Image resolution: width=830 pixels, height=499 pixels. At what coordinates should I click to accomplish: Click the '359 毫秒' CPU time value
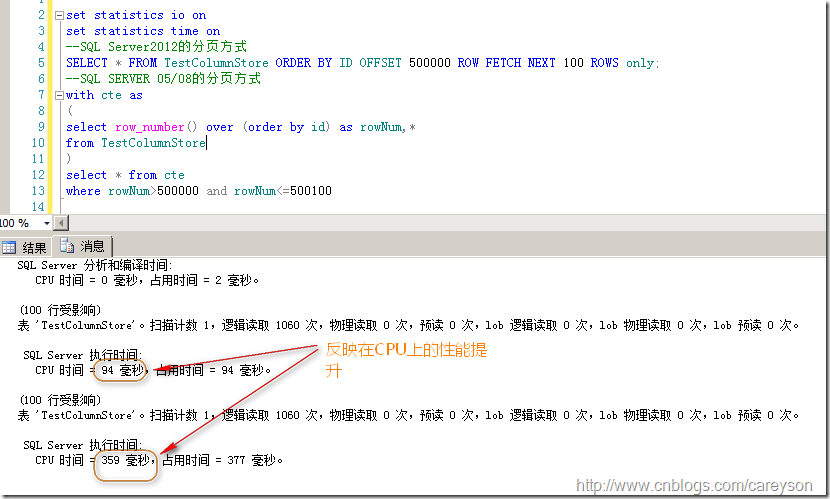pyautogui.click(x=125, y=460)
